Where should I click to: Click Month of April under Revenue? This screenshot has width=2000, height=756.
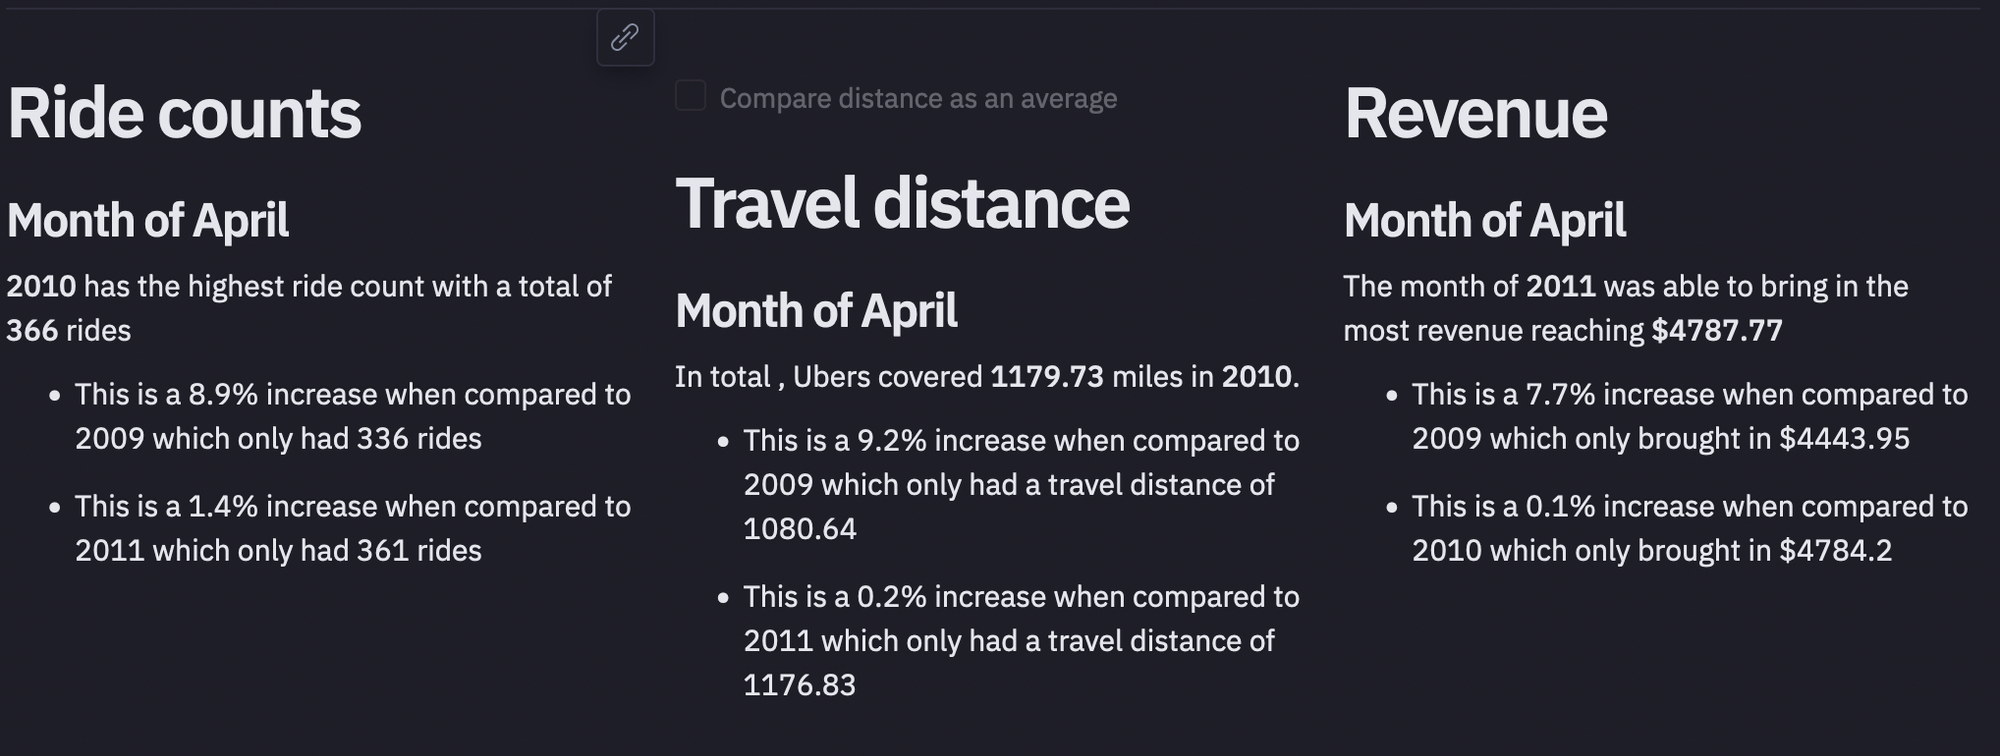click(x=1484, y=220)
